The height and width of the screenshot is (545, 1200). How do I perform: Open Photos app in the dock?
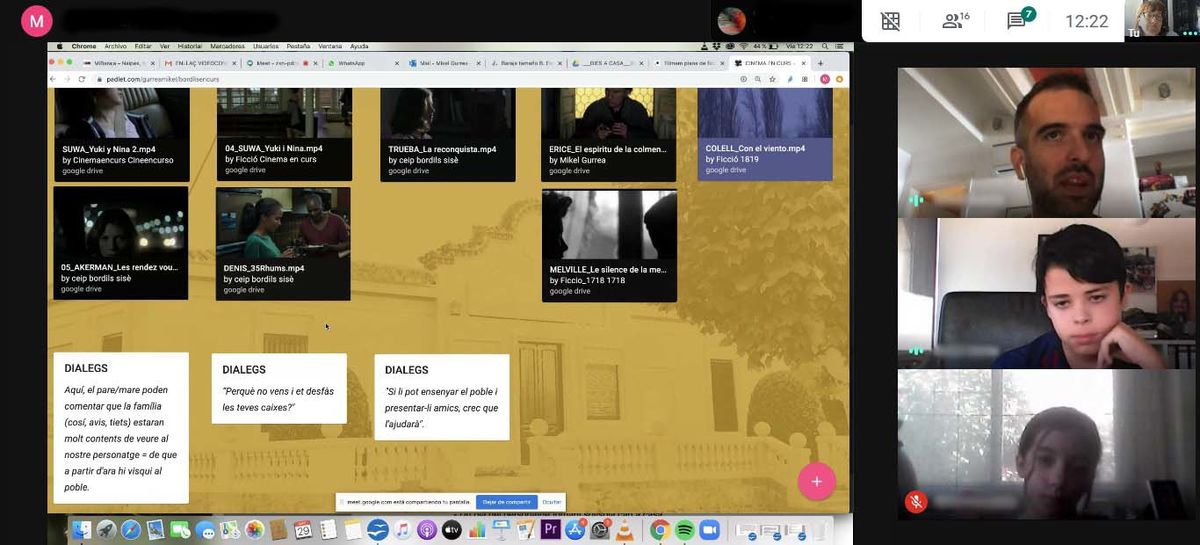coord(253,529)
